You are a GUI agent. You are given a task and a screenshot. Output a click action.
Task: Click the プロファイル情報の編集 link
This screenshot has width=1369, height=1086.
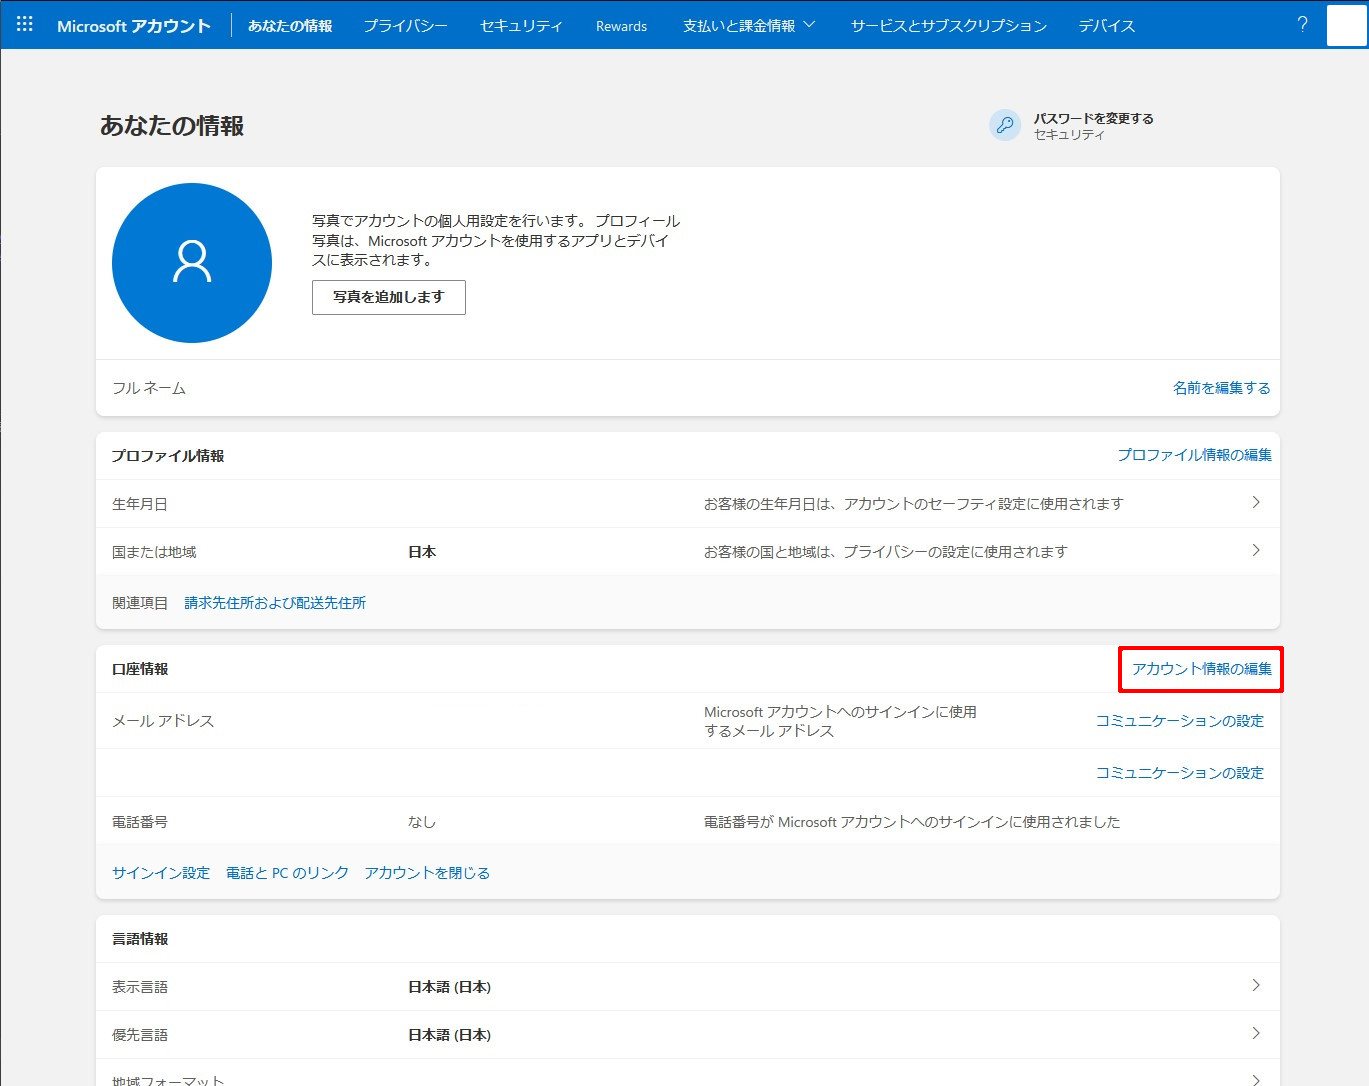pyautogui.click(x=1194, y=455)
